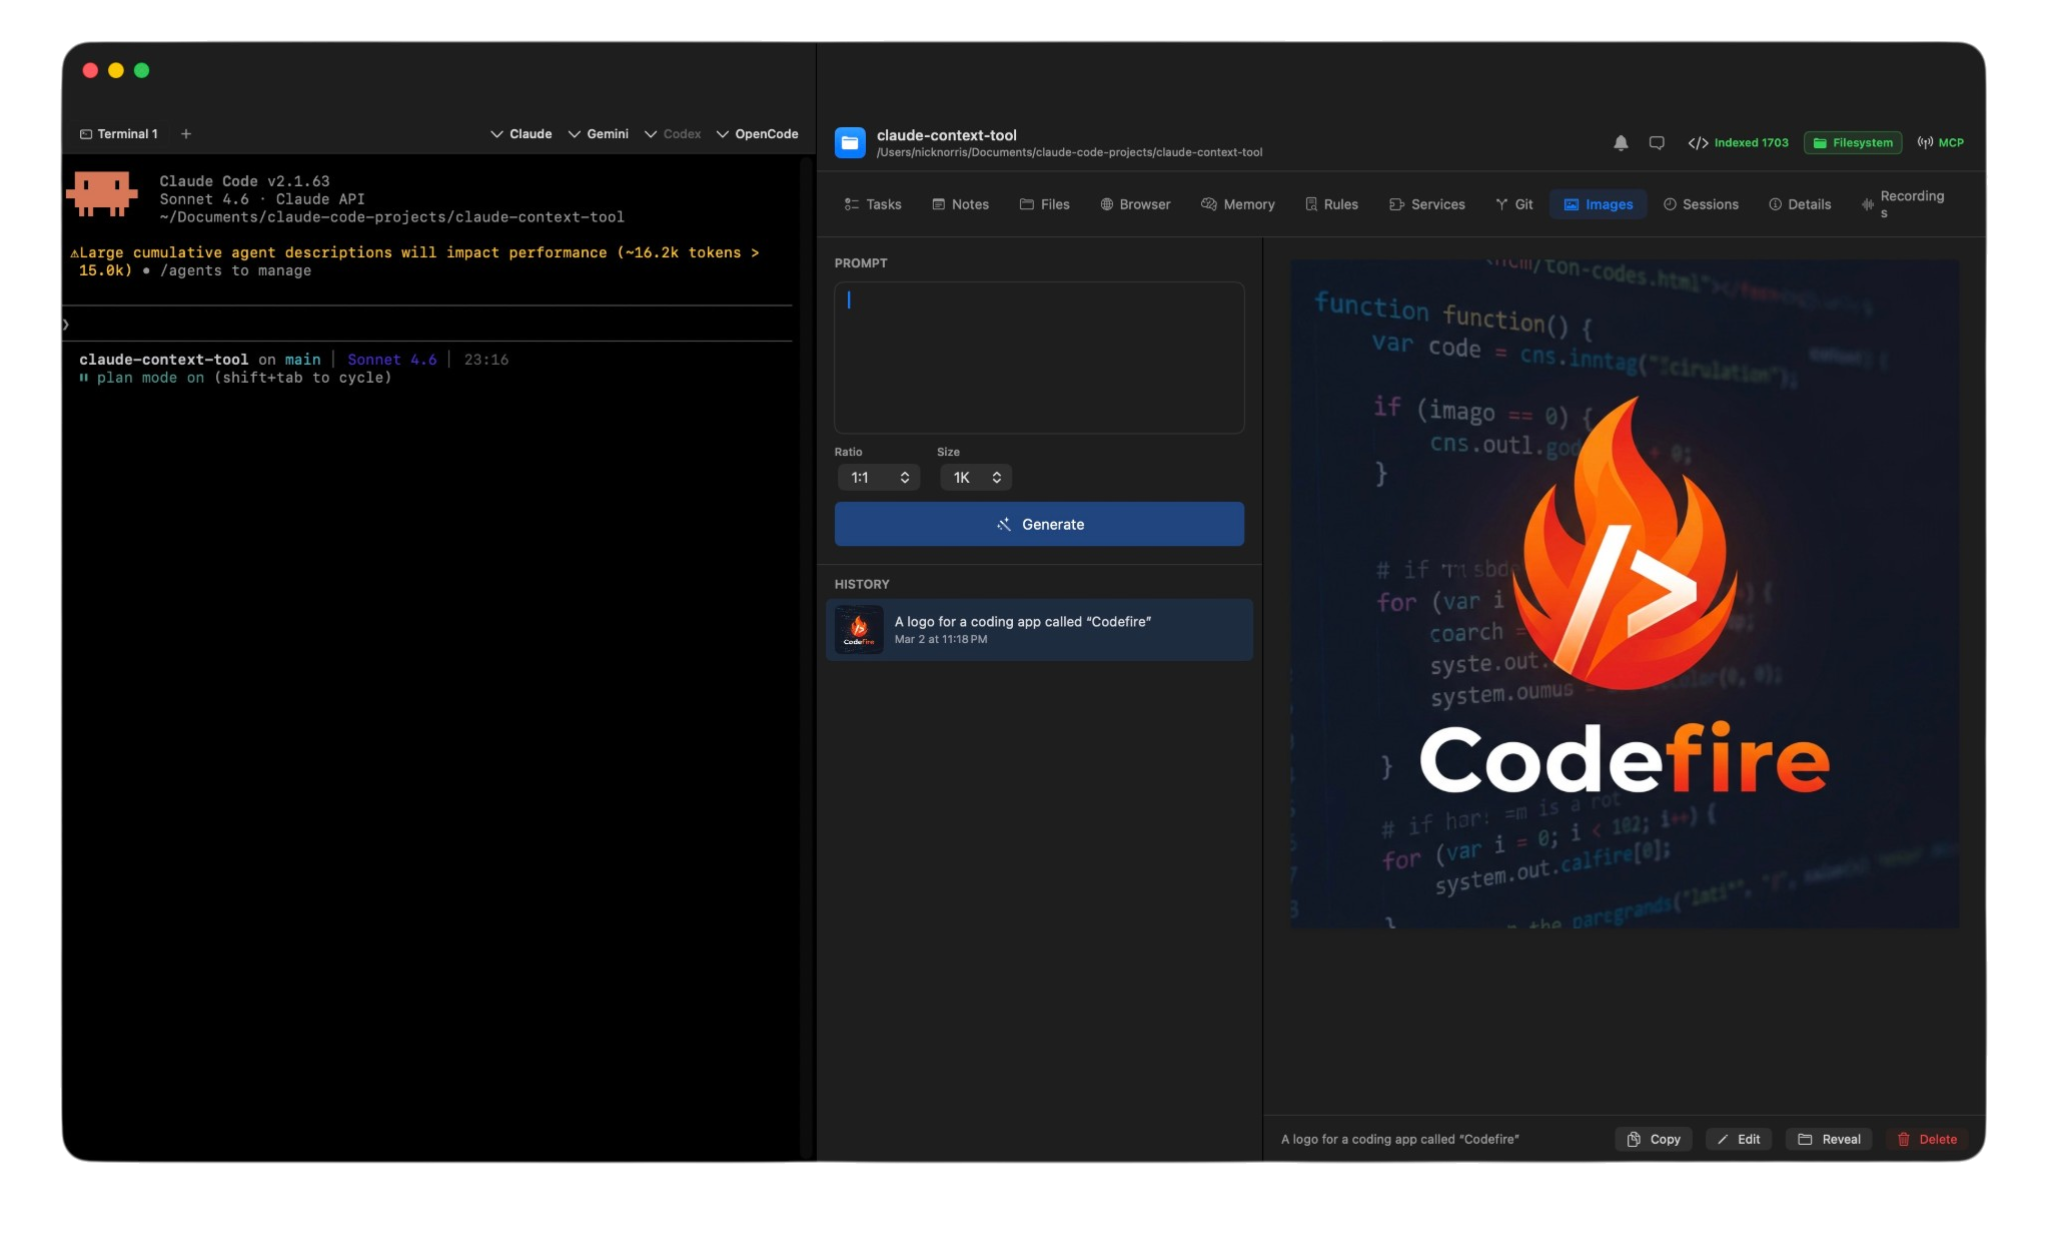Delete the generated image

click(x=1927, y=1139)
